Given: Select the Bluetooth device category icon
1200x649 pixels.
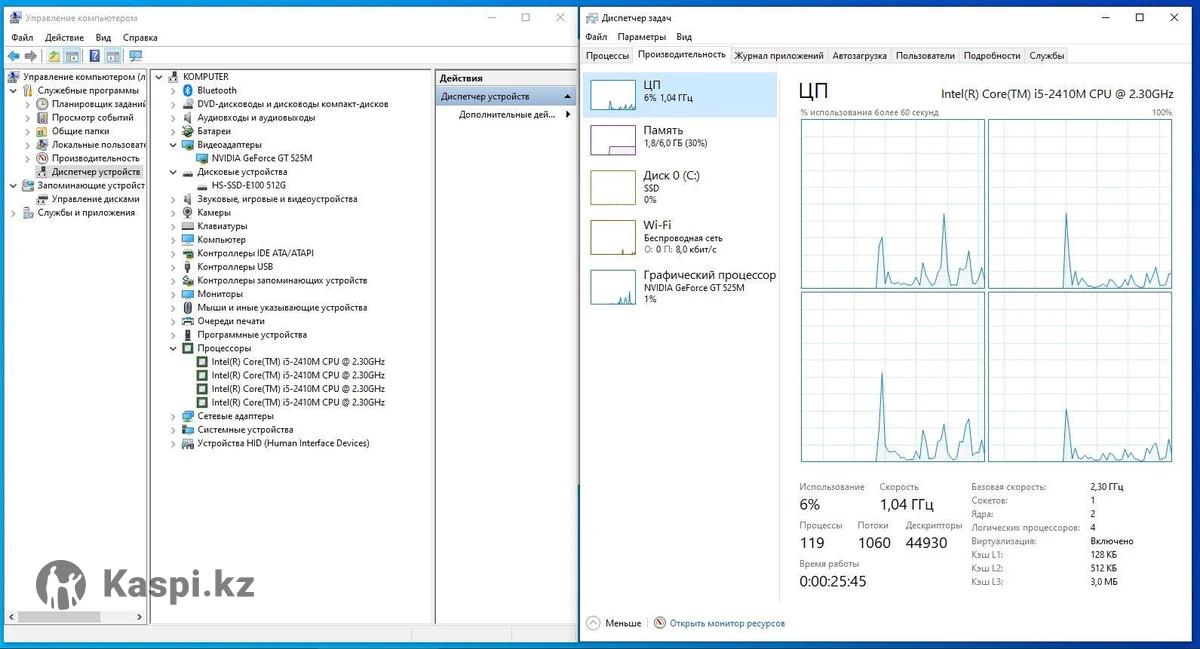Looking at the screenshot, I should point(187,91).
